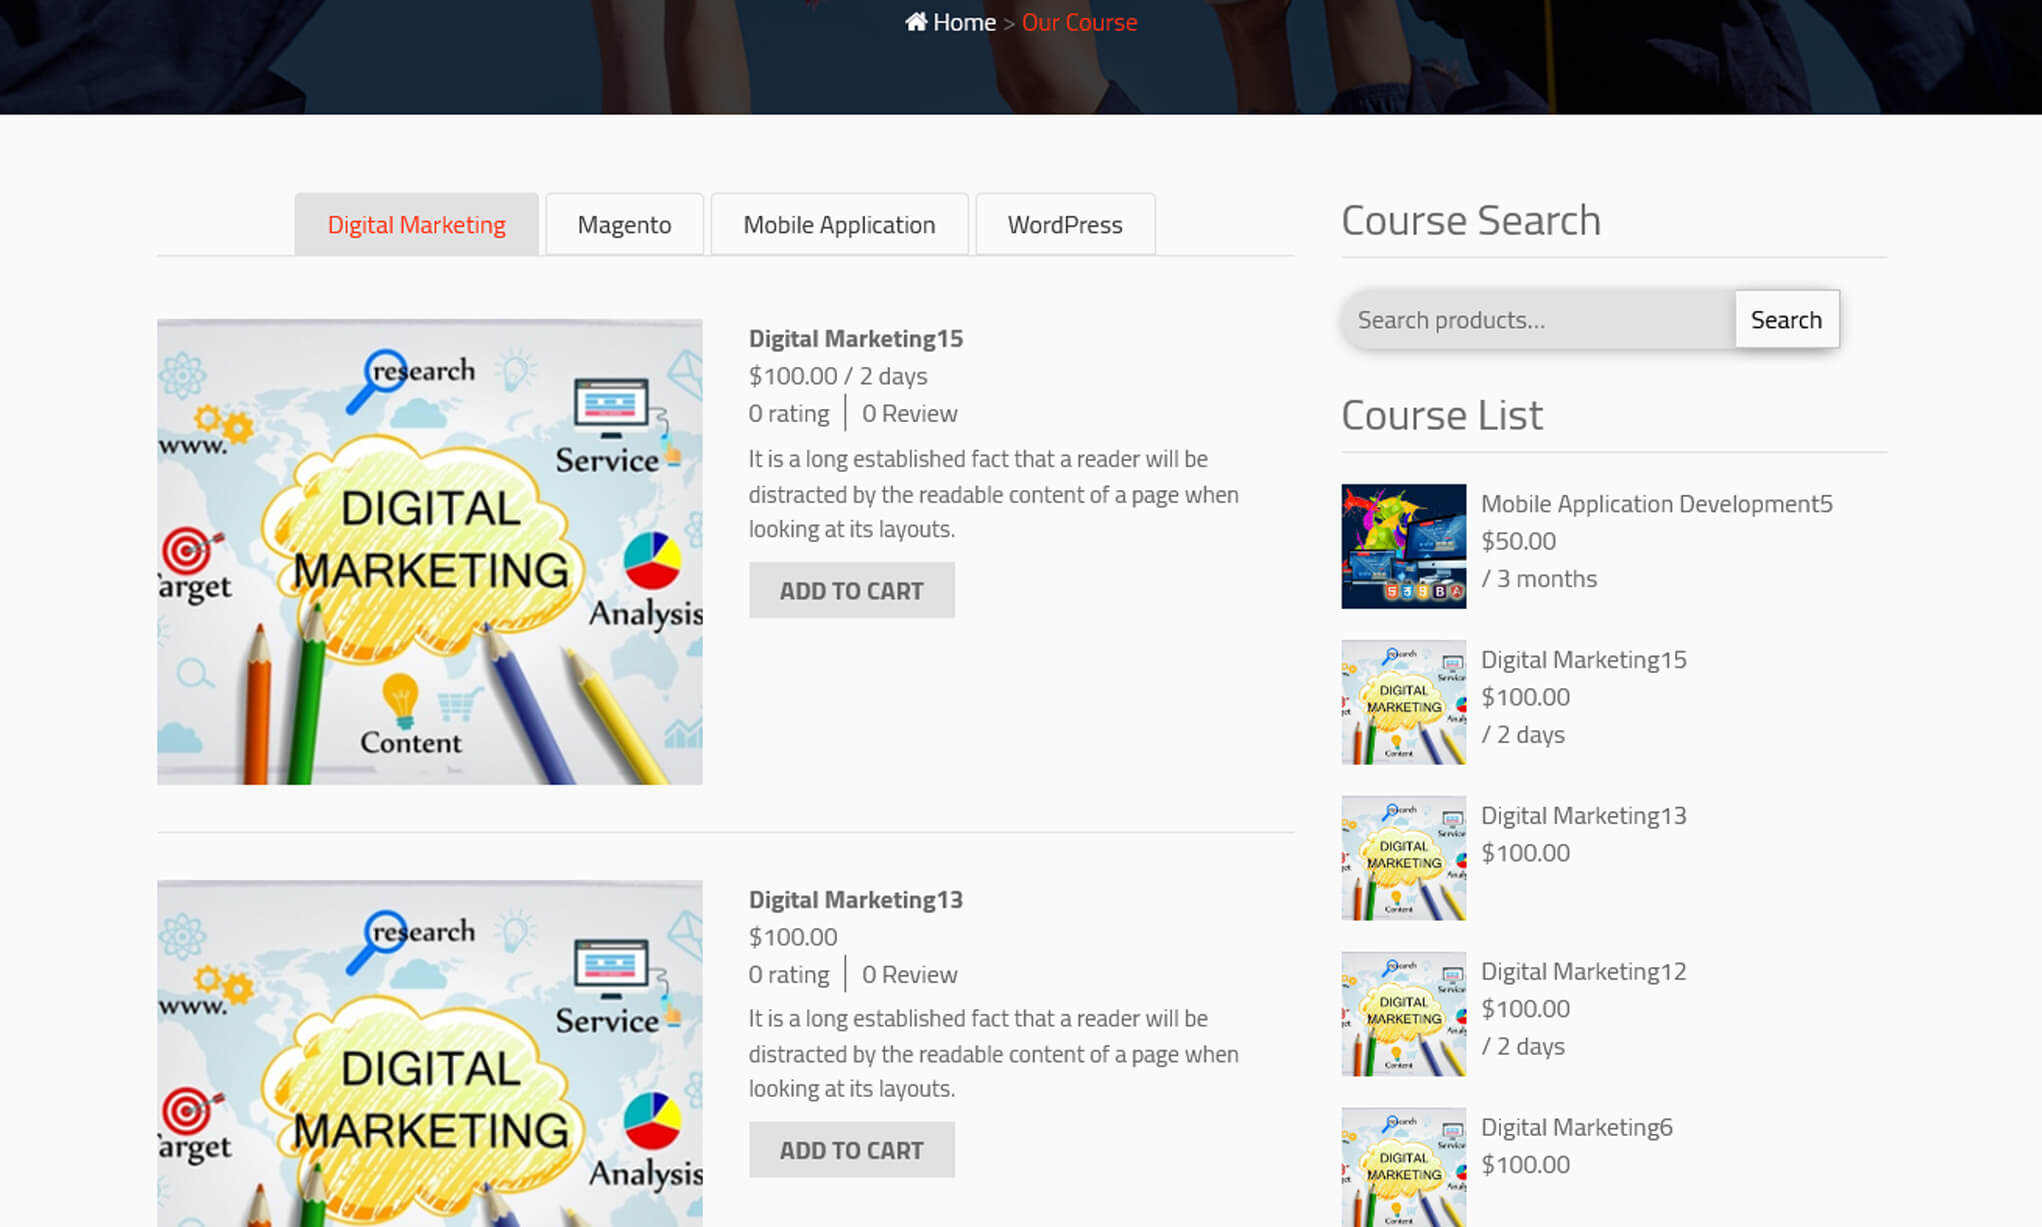Click the Our Course breadcrumb text
Screen dimensions: 2042x1227
click(x=1079, y=22)
